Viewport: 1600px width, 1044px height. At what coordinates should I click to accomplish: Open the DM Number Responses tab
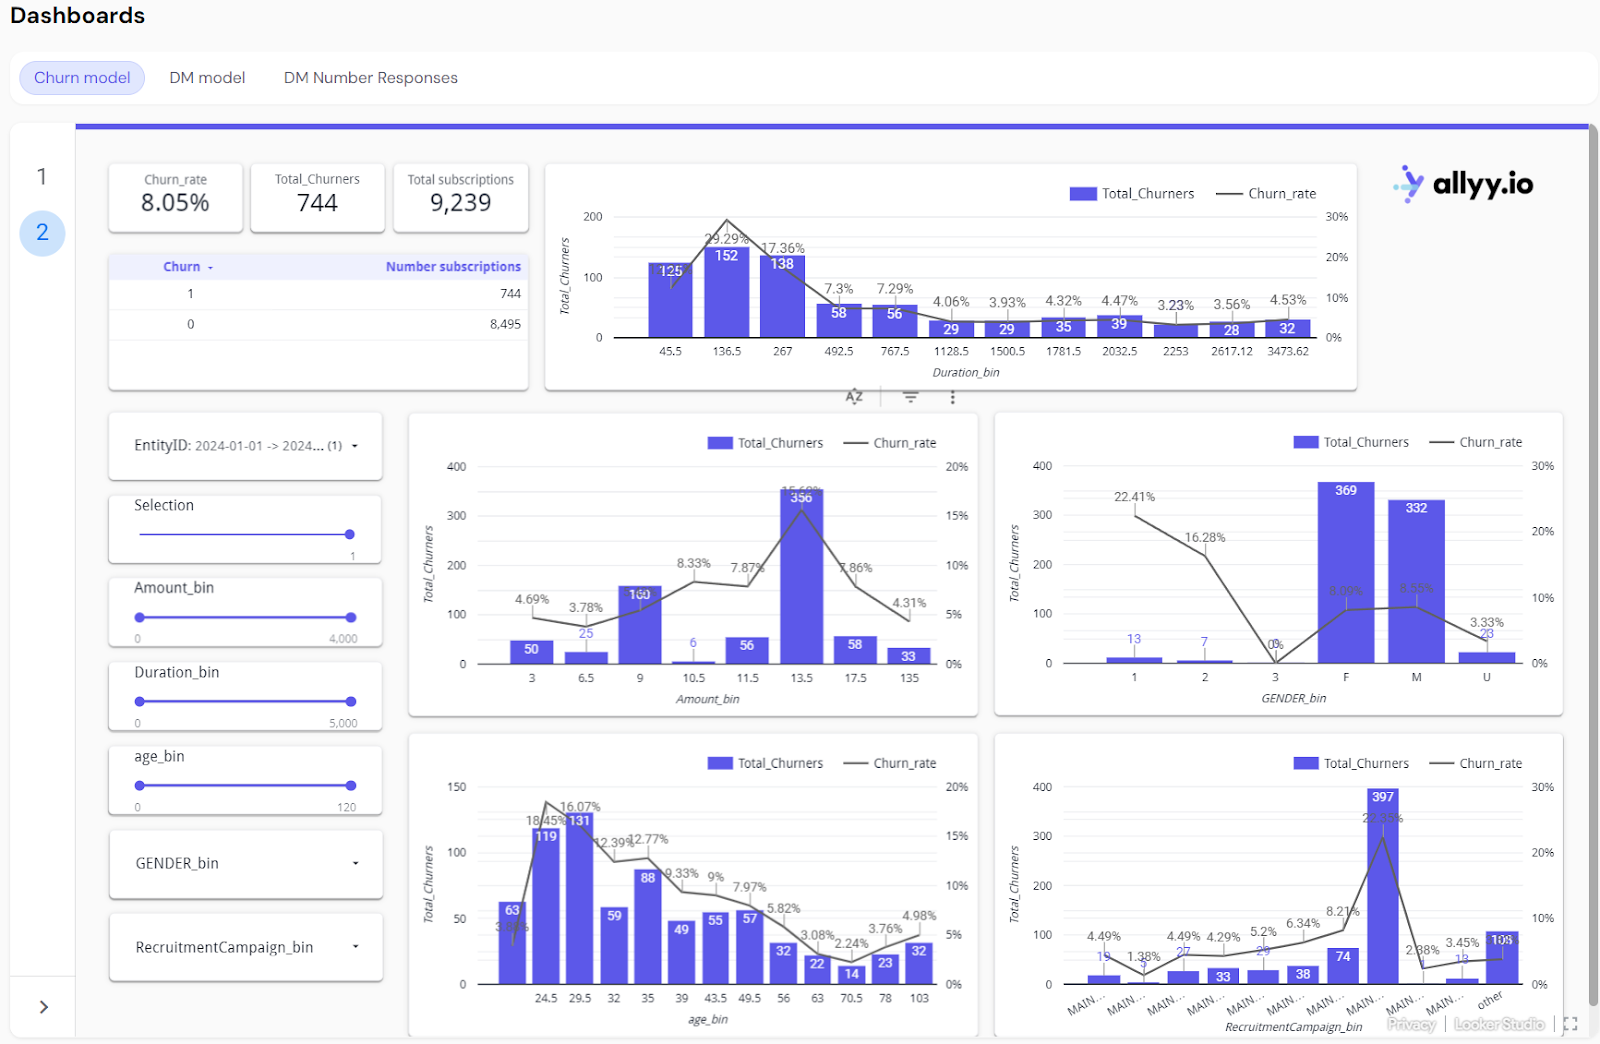(371, 78)
